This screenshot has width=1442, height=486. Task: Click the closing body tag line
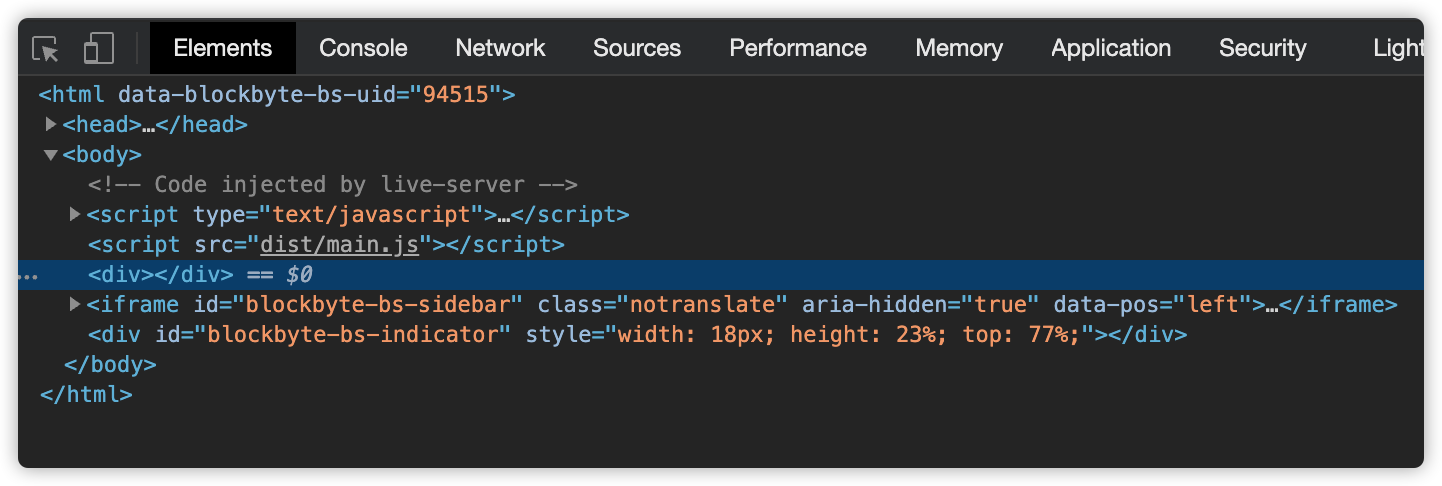tap(110, 365)
